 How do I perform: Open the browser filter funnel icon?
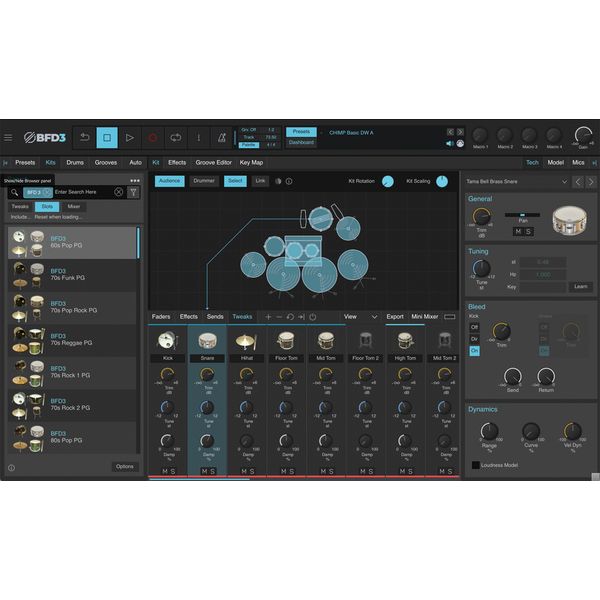tap(133, 192)
